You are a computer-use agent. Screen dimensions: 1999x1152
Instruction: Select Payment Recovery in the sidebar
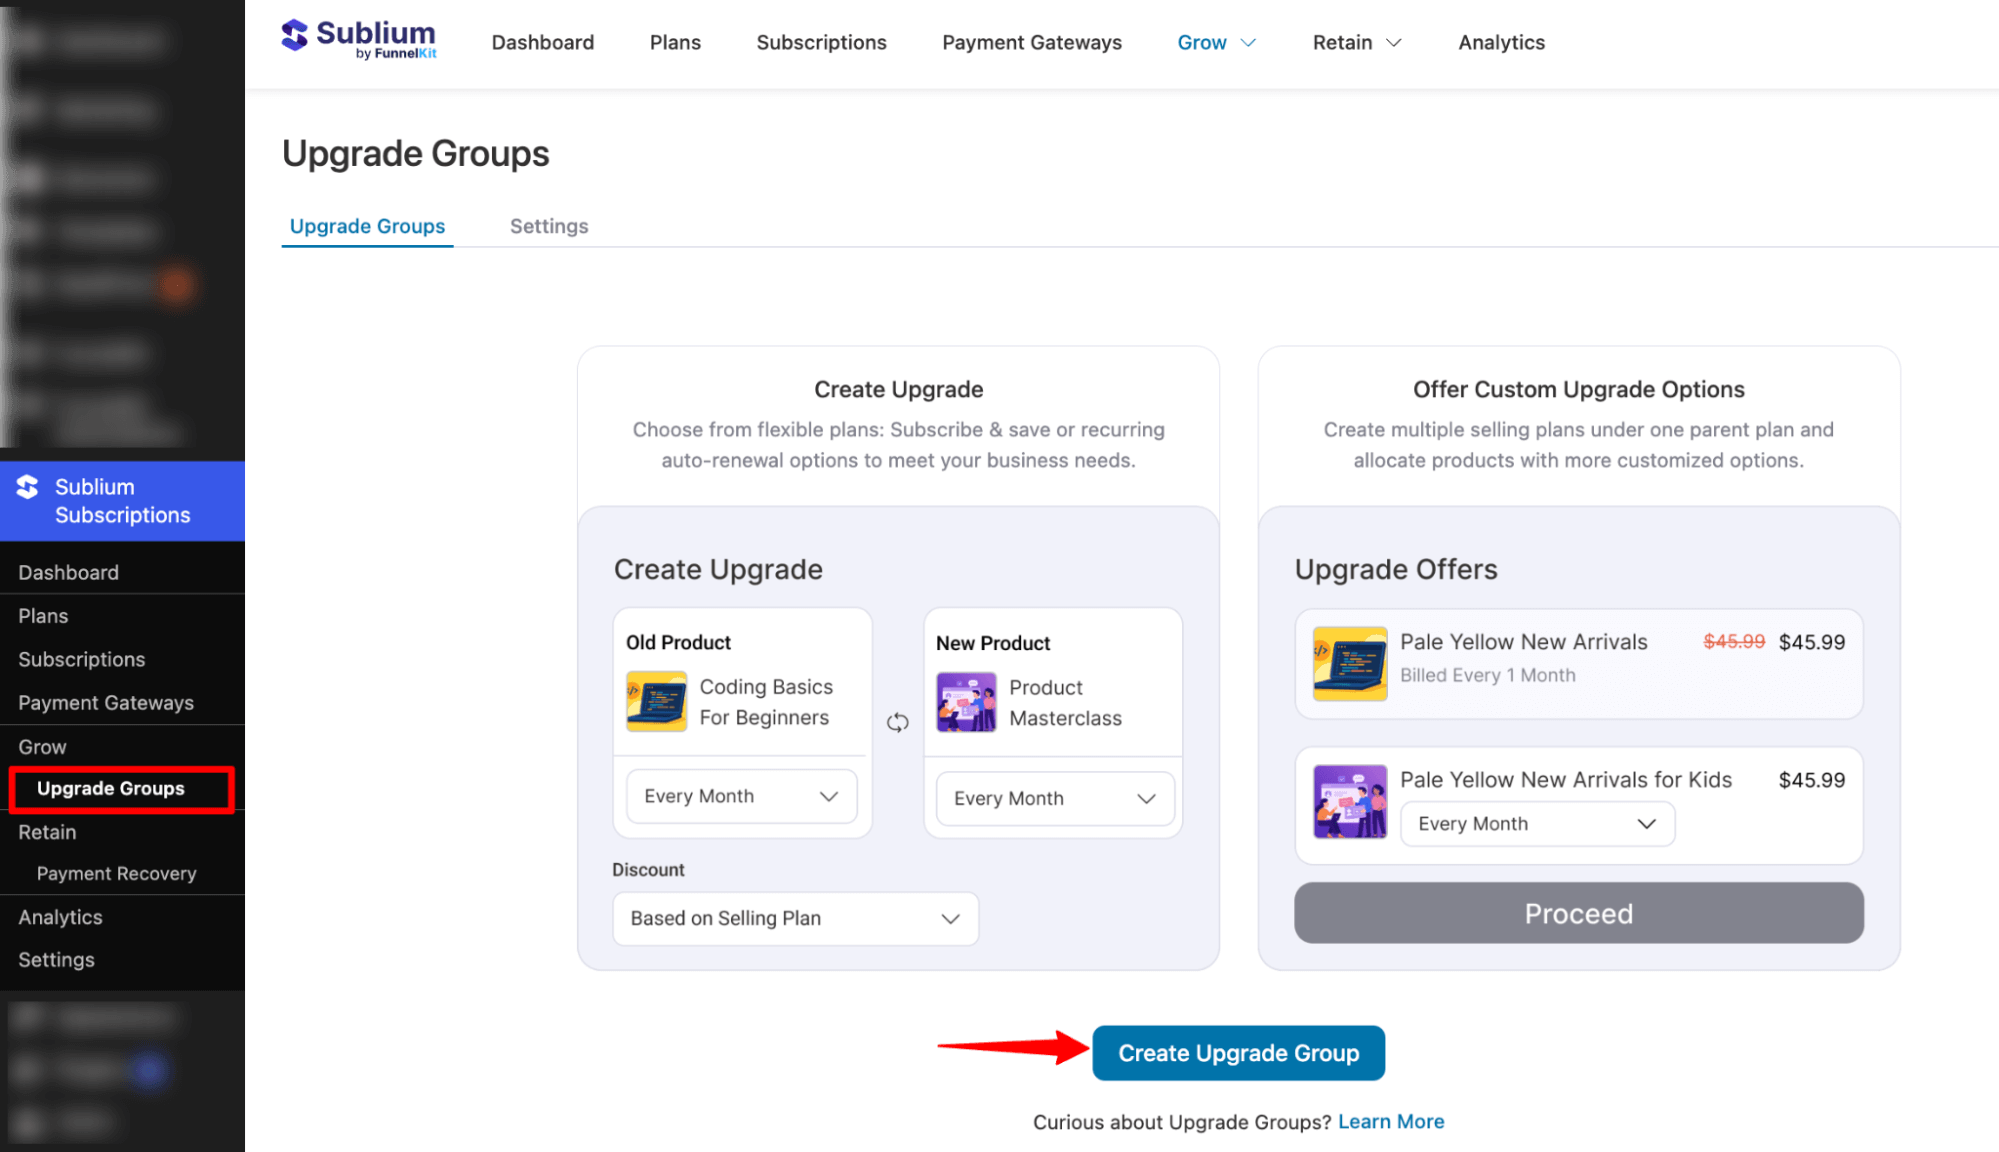click(x=116, y=873)
